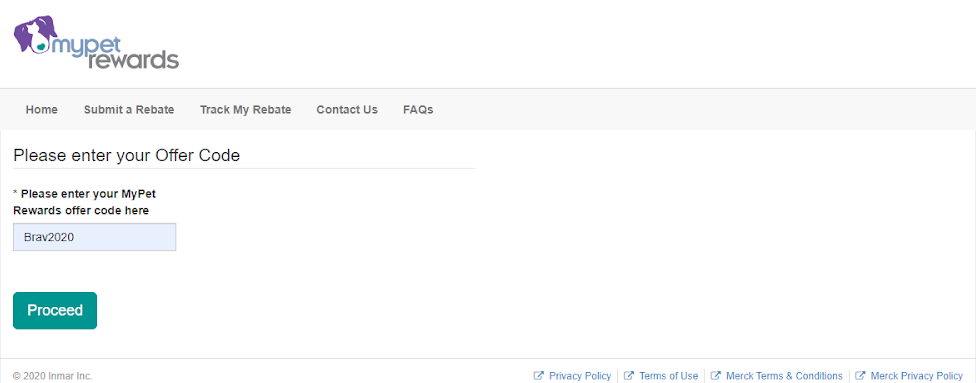Open the Privacy Policy footer link

(x=580, y=376)
